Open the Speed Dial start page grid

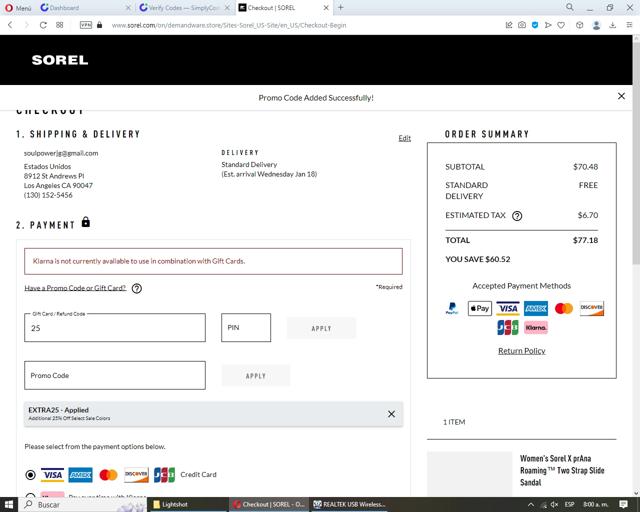coord(60,25)
